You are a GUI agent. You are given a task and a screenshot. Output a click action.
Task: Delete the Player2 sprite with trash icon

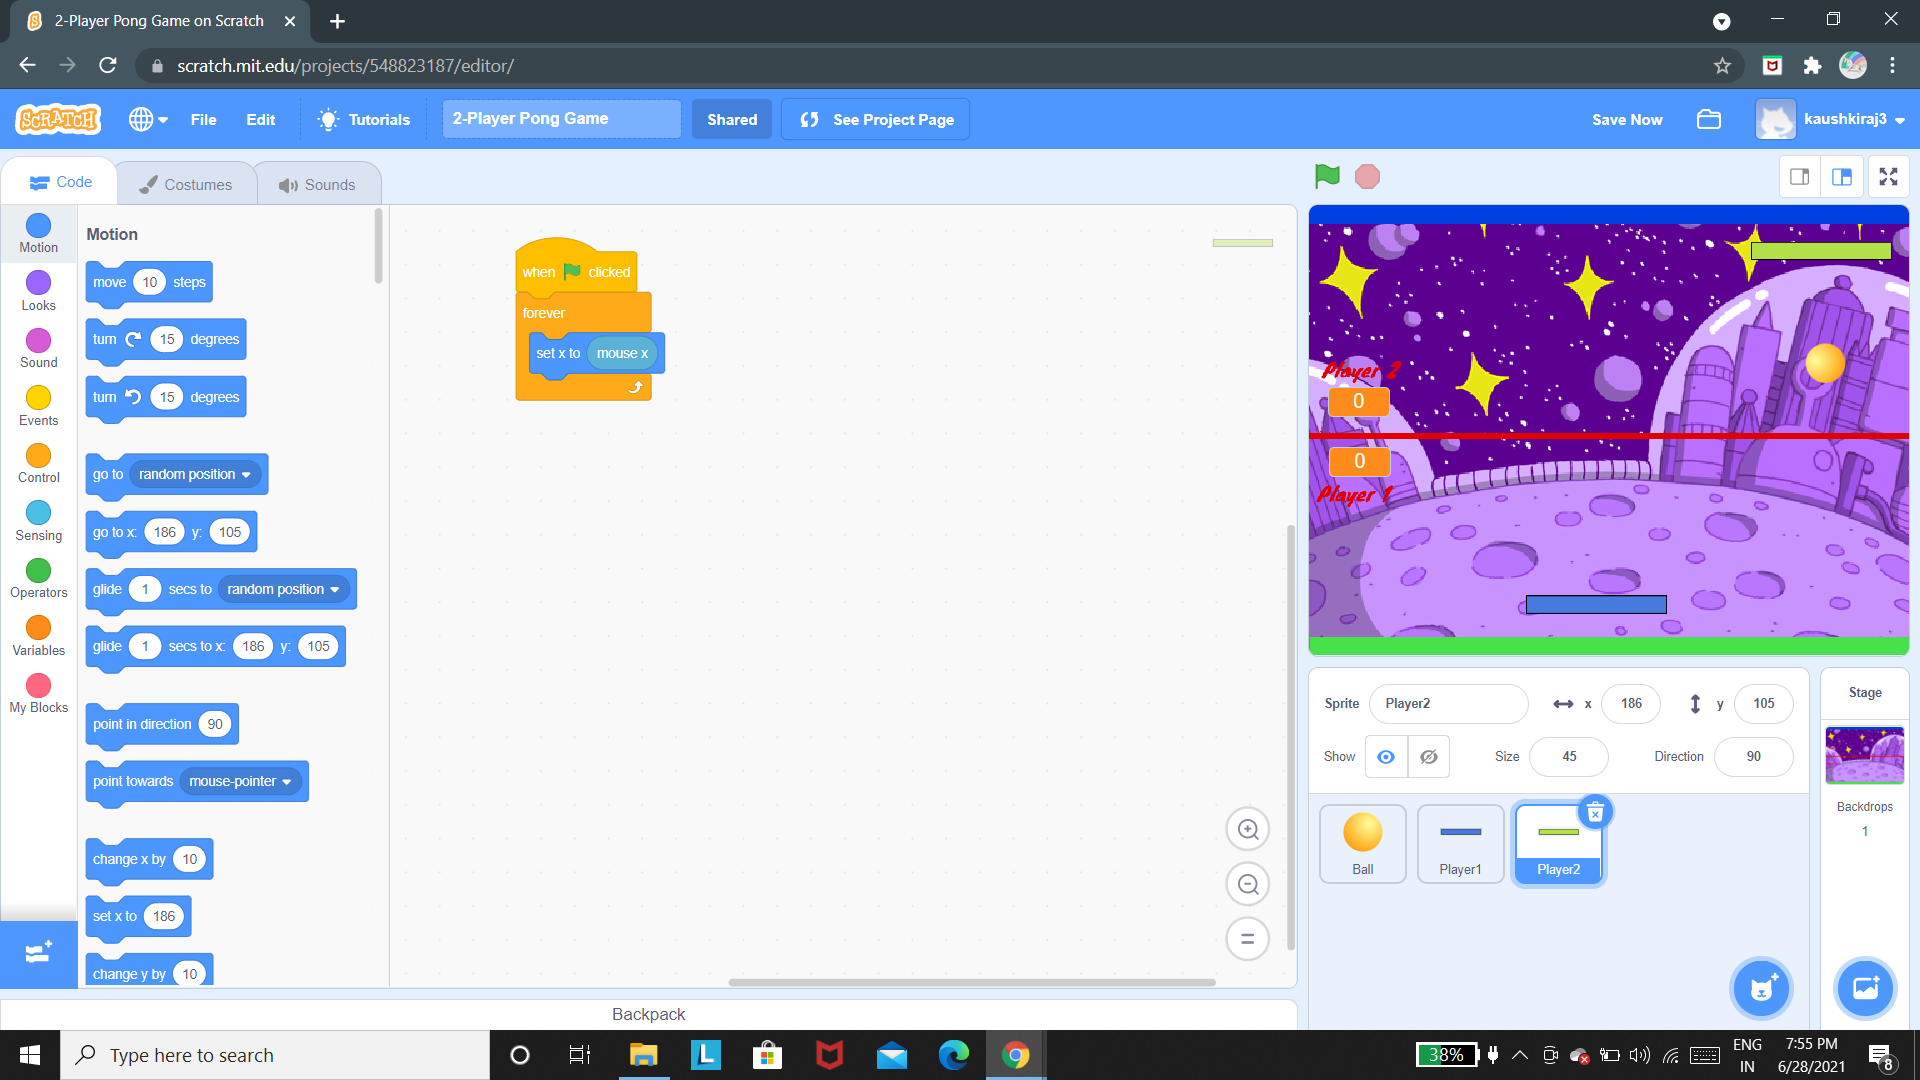(x=1595, y=812)
